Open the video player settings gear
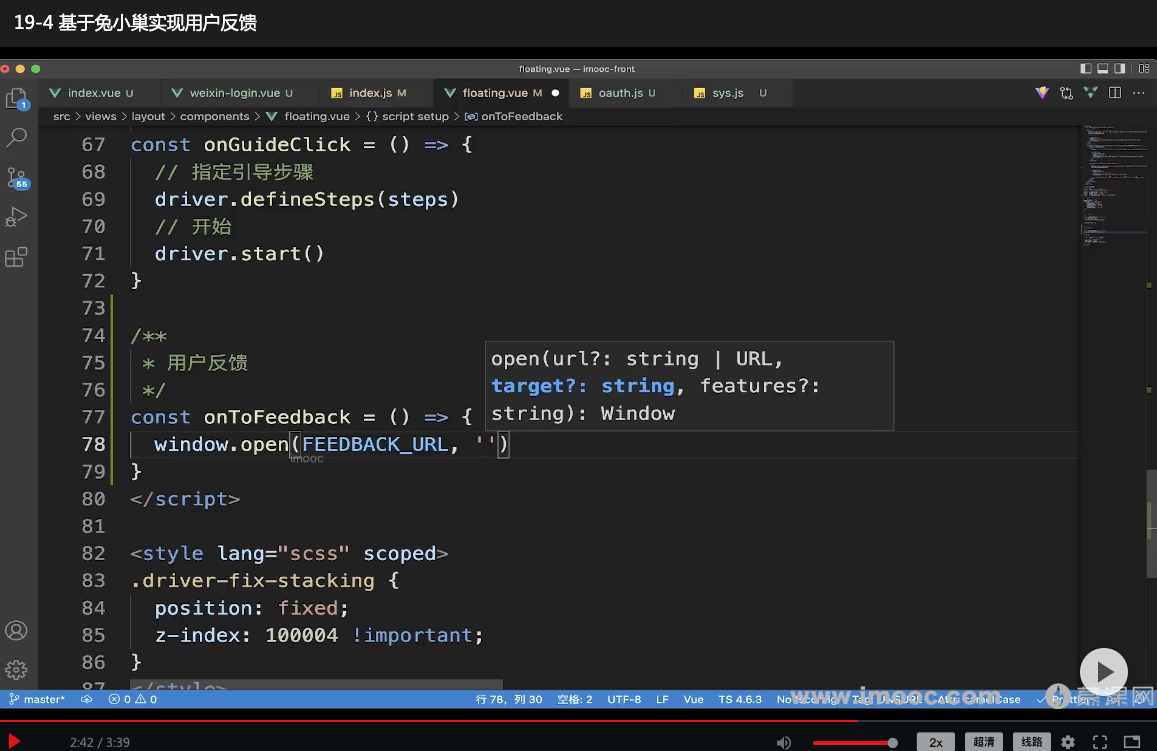This screenshot has height=751, width=1157. pos(1068,742)
